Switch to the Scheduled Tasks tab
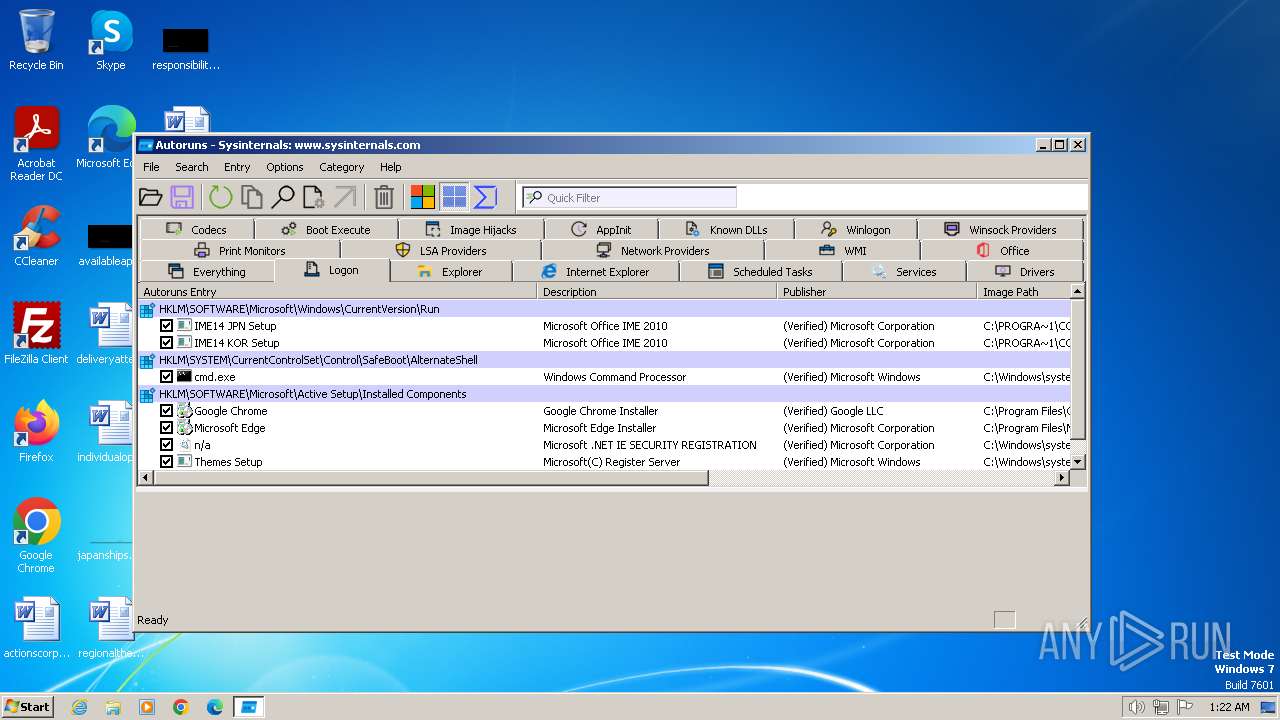The height and width of the screenshot is (720, 1280). tap(760, 271)
